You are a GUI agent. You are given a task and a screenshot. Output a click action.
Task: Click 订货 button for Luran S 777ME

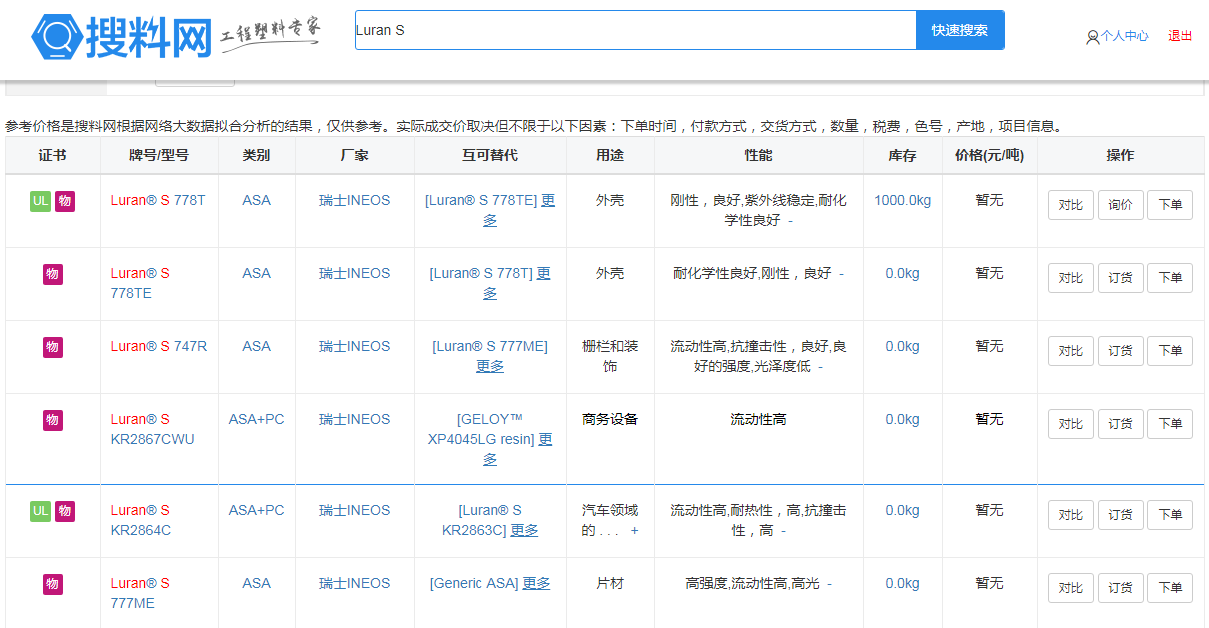click(x=1120, y=588)
